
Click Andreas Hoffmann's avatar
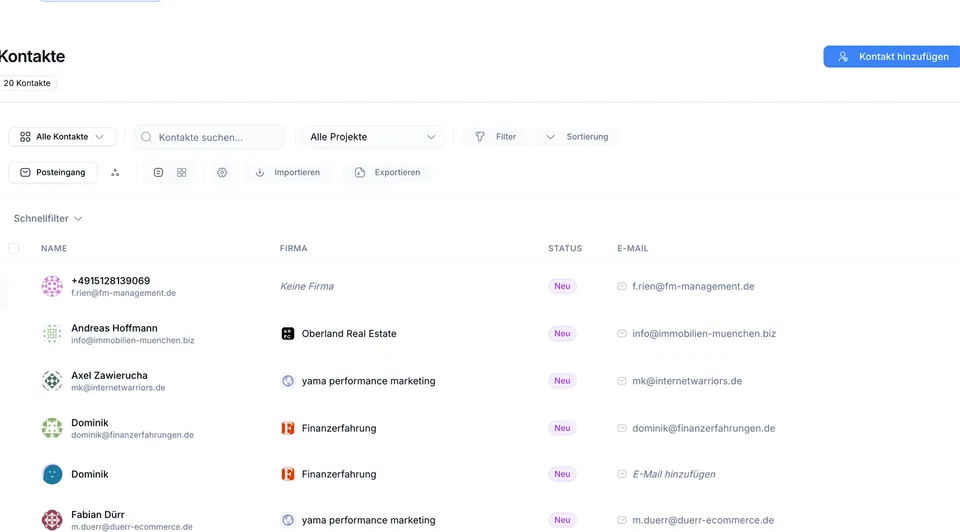52,334
